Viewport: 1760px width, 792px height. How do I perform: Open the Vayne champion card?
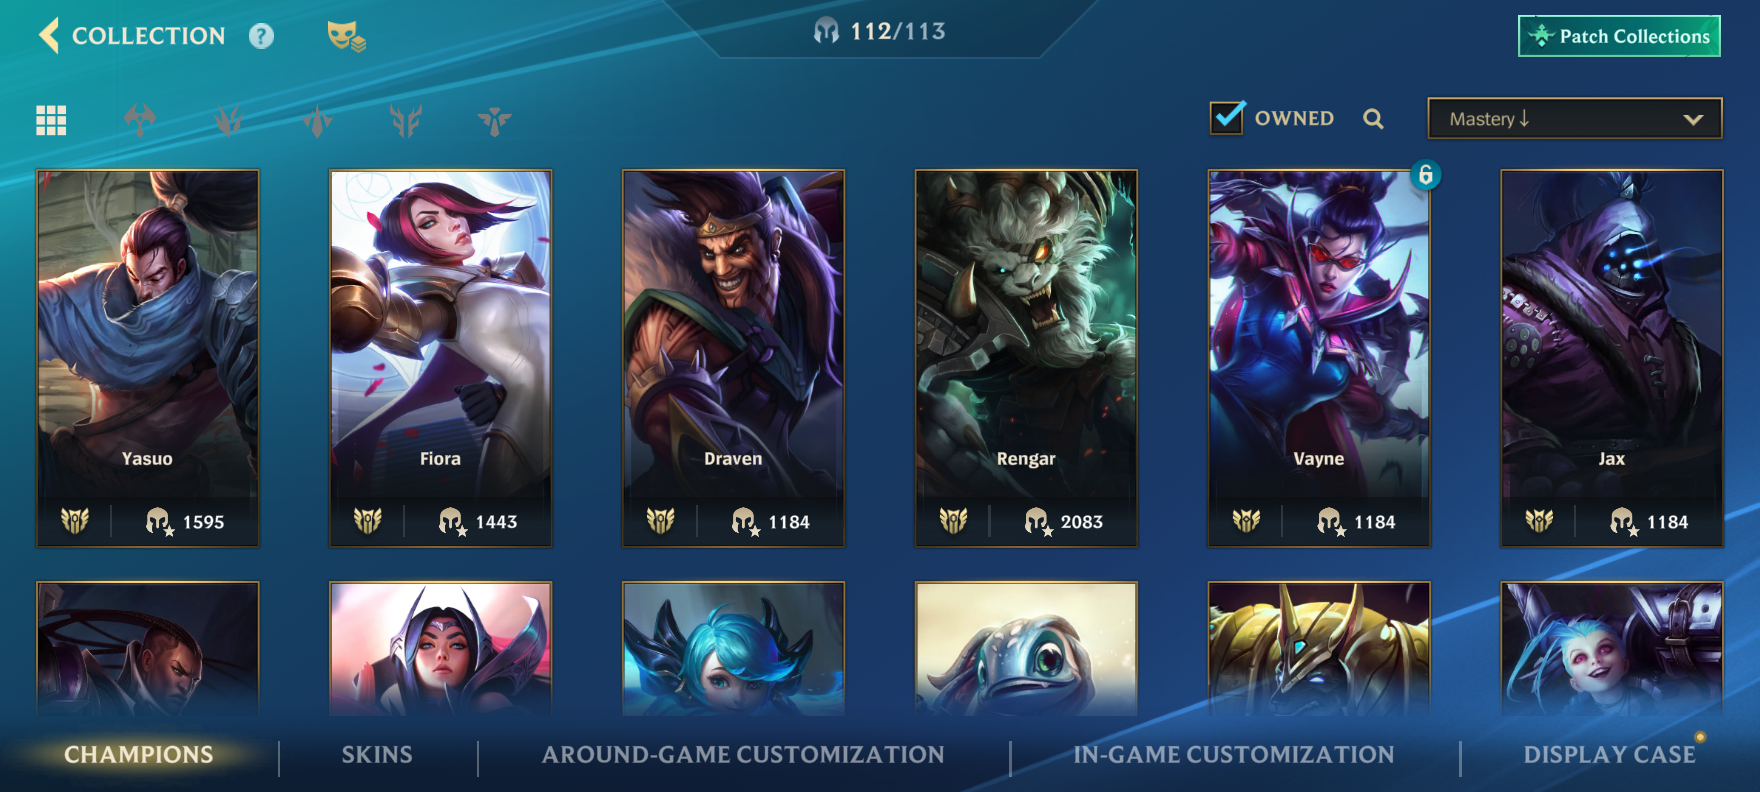1319,358
